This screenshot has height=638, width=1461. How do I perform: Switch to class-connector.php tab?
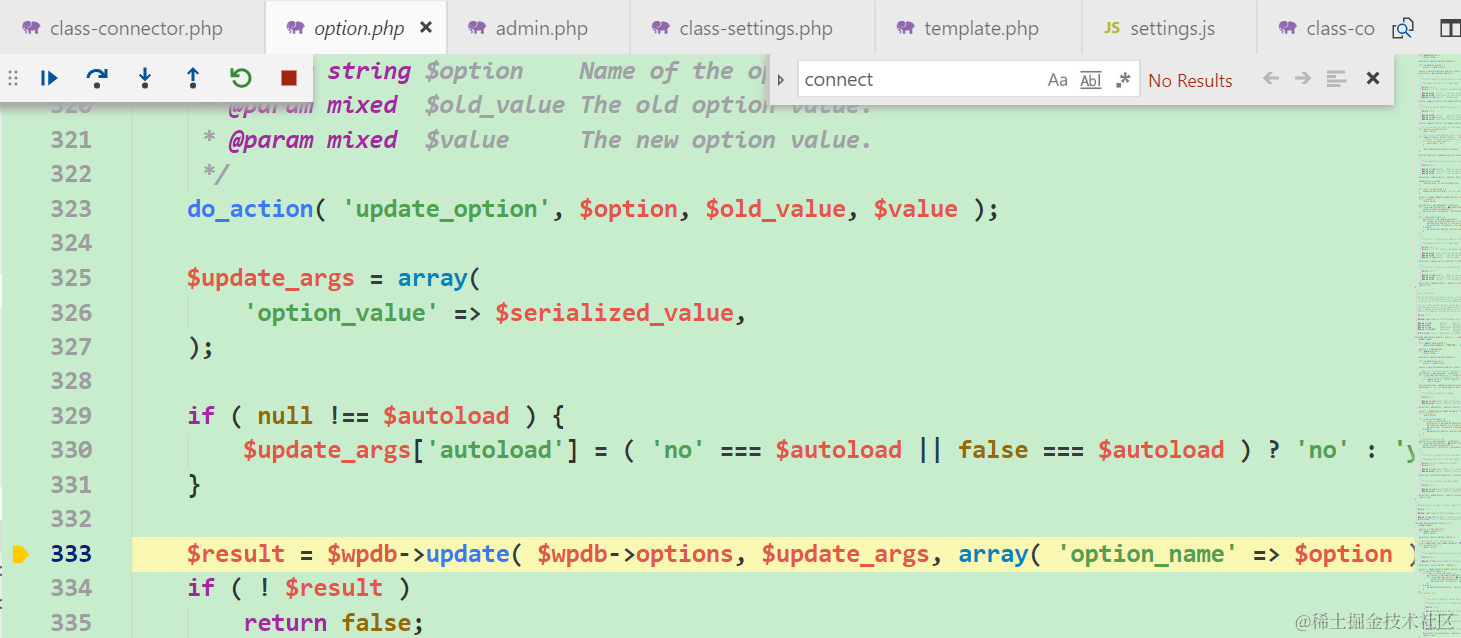point(133,28)
